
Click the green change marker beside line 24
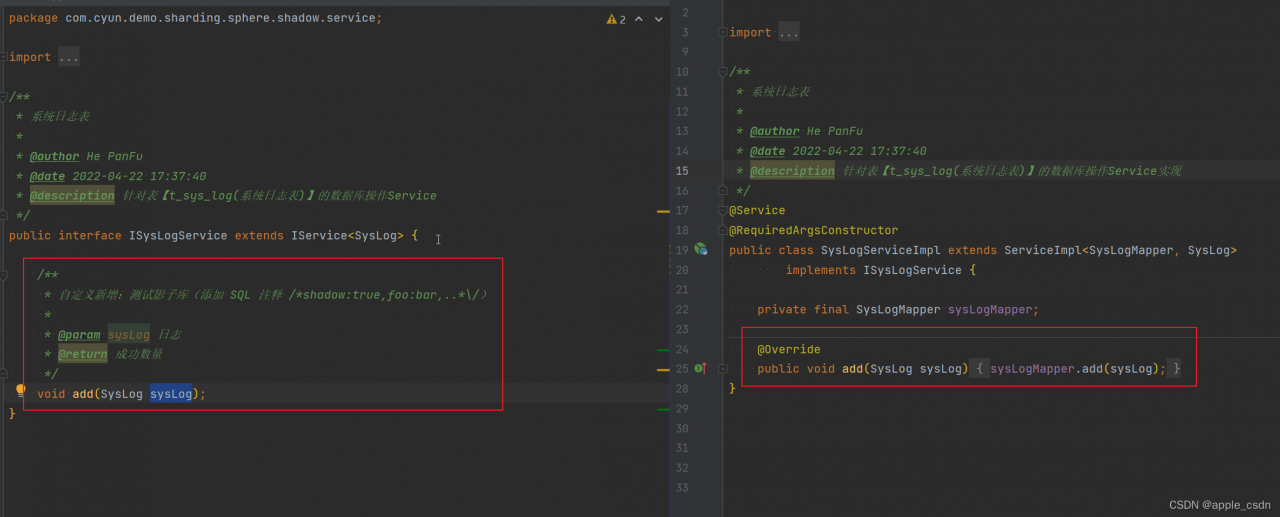tap(662, 350)
